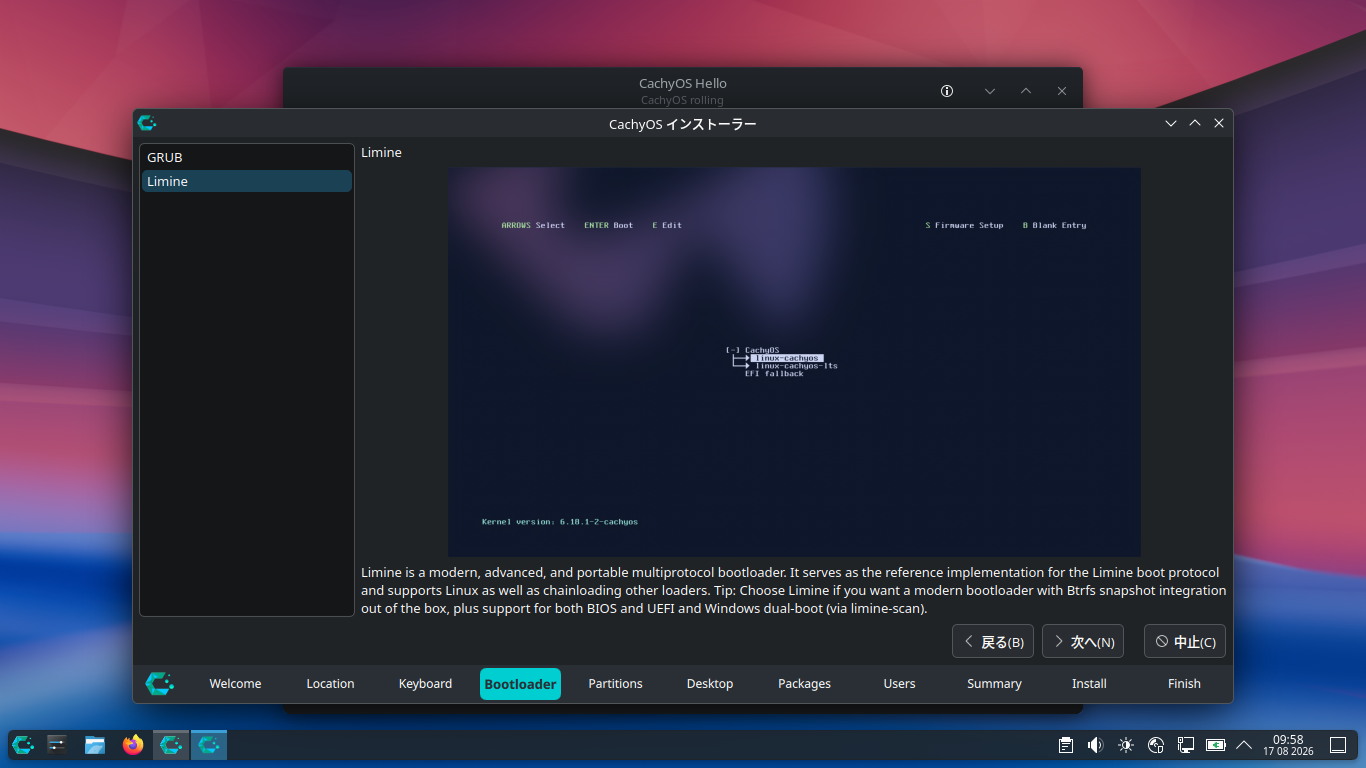This screenshot has height=768, width=1366.
Task: Open the volume control in the system tray
Action: 1096,745
